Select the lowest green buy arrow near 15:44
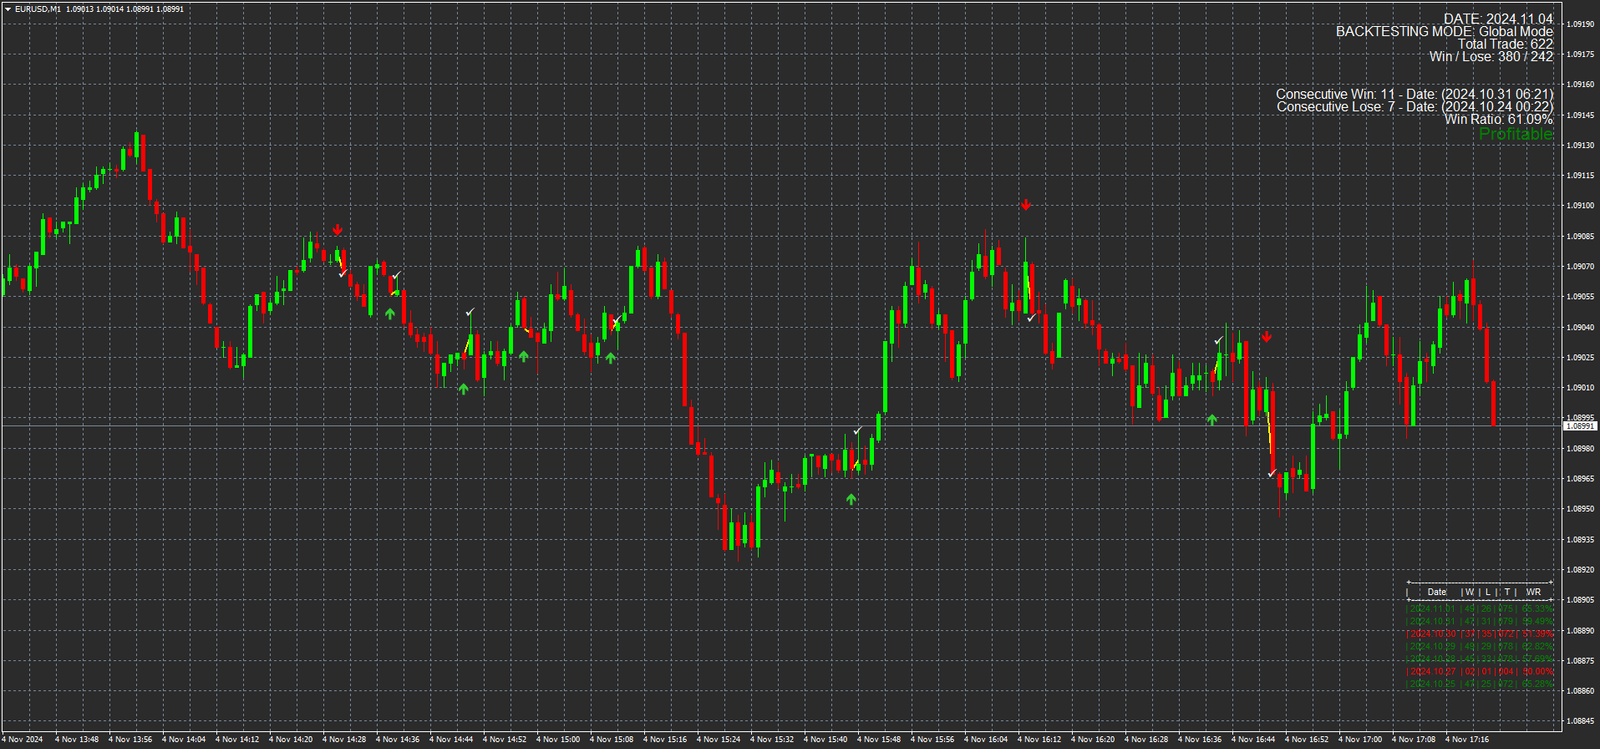 pyautogui.click(x=851, y=499)
